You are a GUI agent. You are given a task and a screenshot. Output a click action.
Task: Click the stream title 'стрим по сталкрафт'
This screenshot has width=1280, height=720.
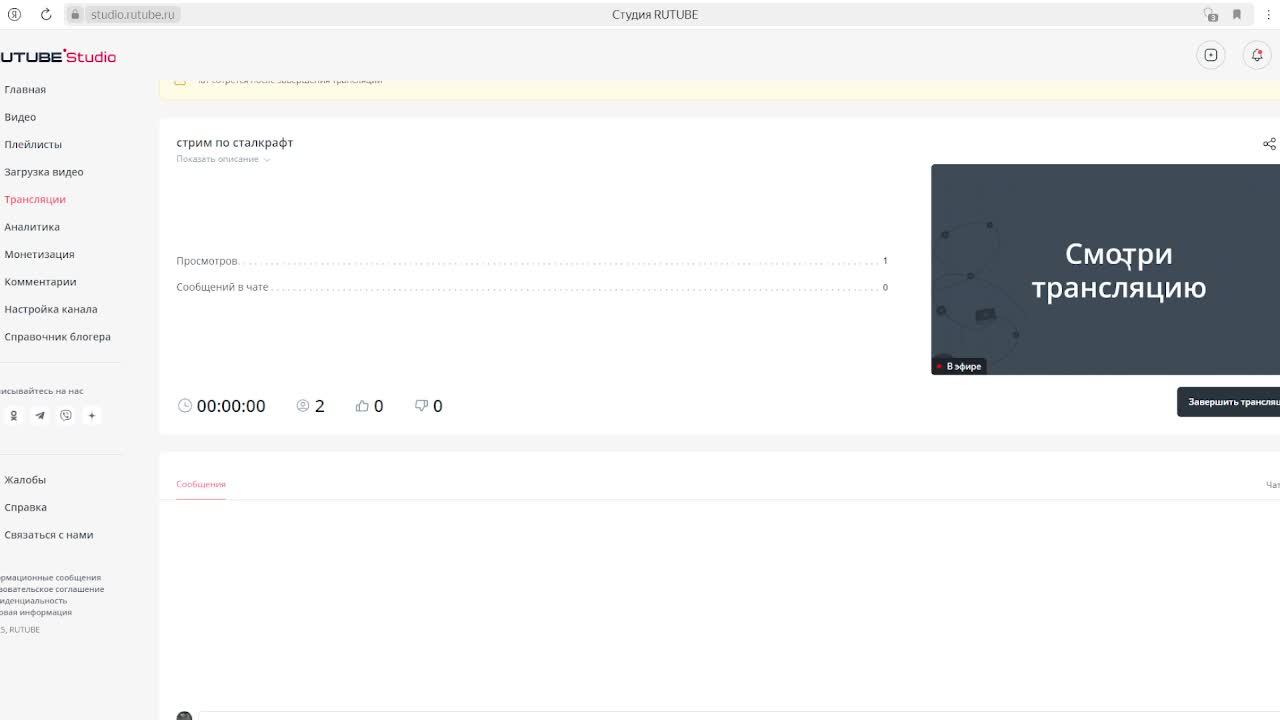pyautogui.click(x=235, y=143)
